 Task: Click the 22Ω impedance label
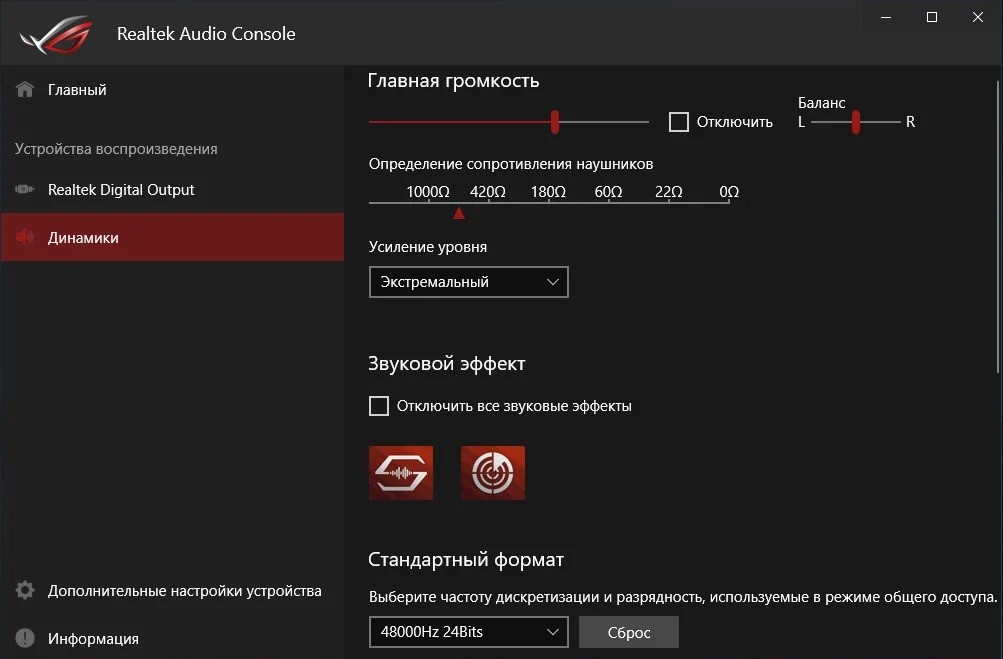[668, 191]
